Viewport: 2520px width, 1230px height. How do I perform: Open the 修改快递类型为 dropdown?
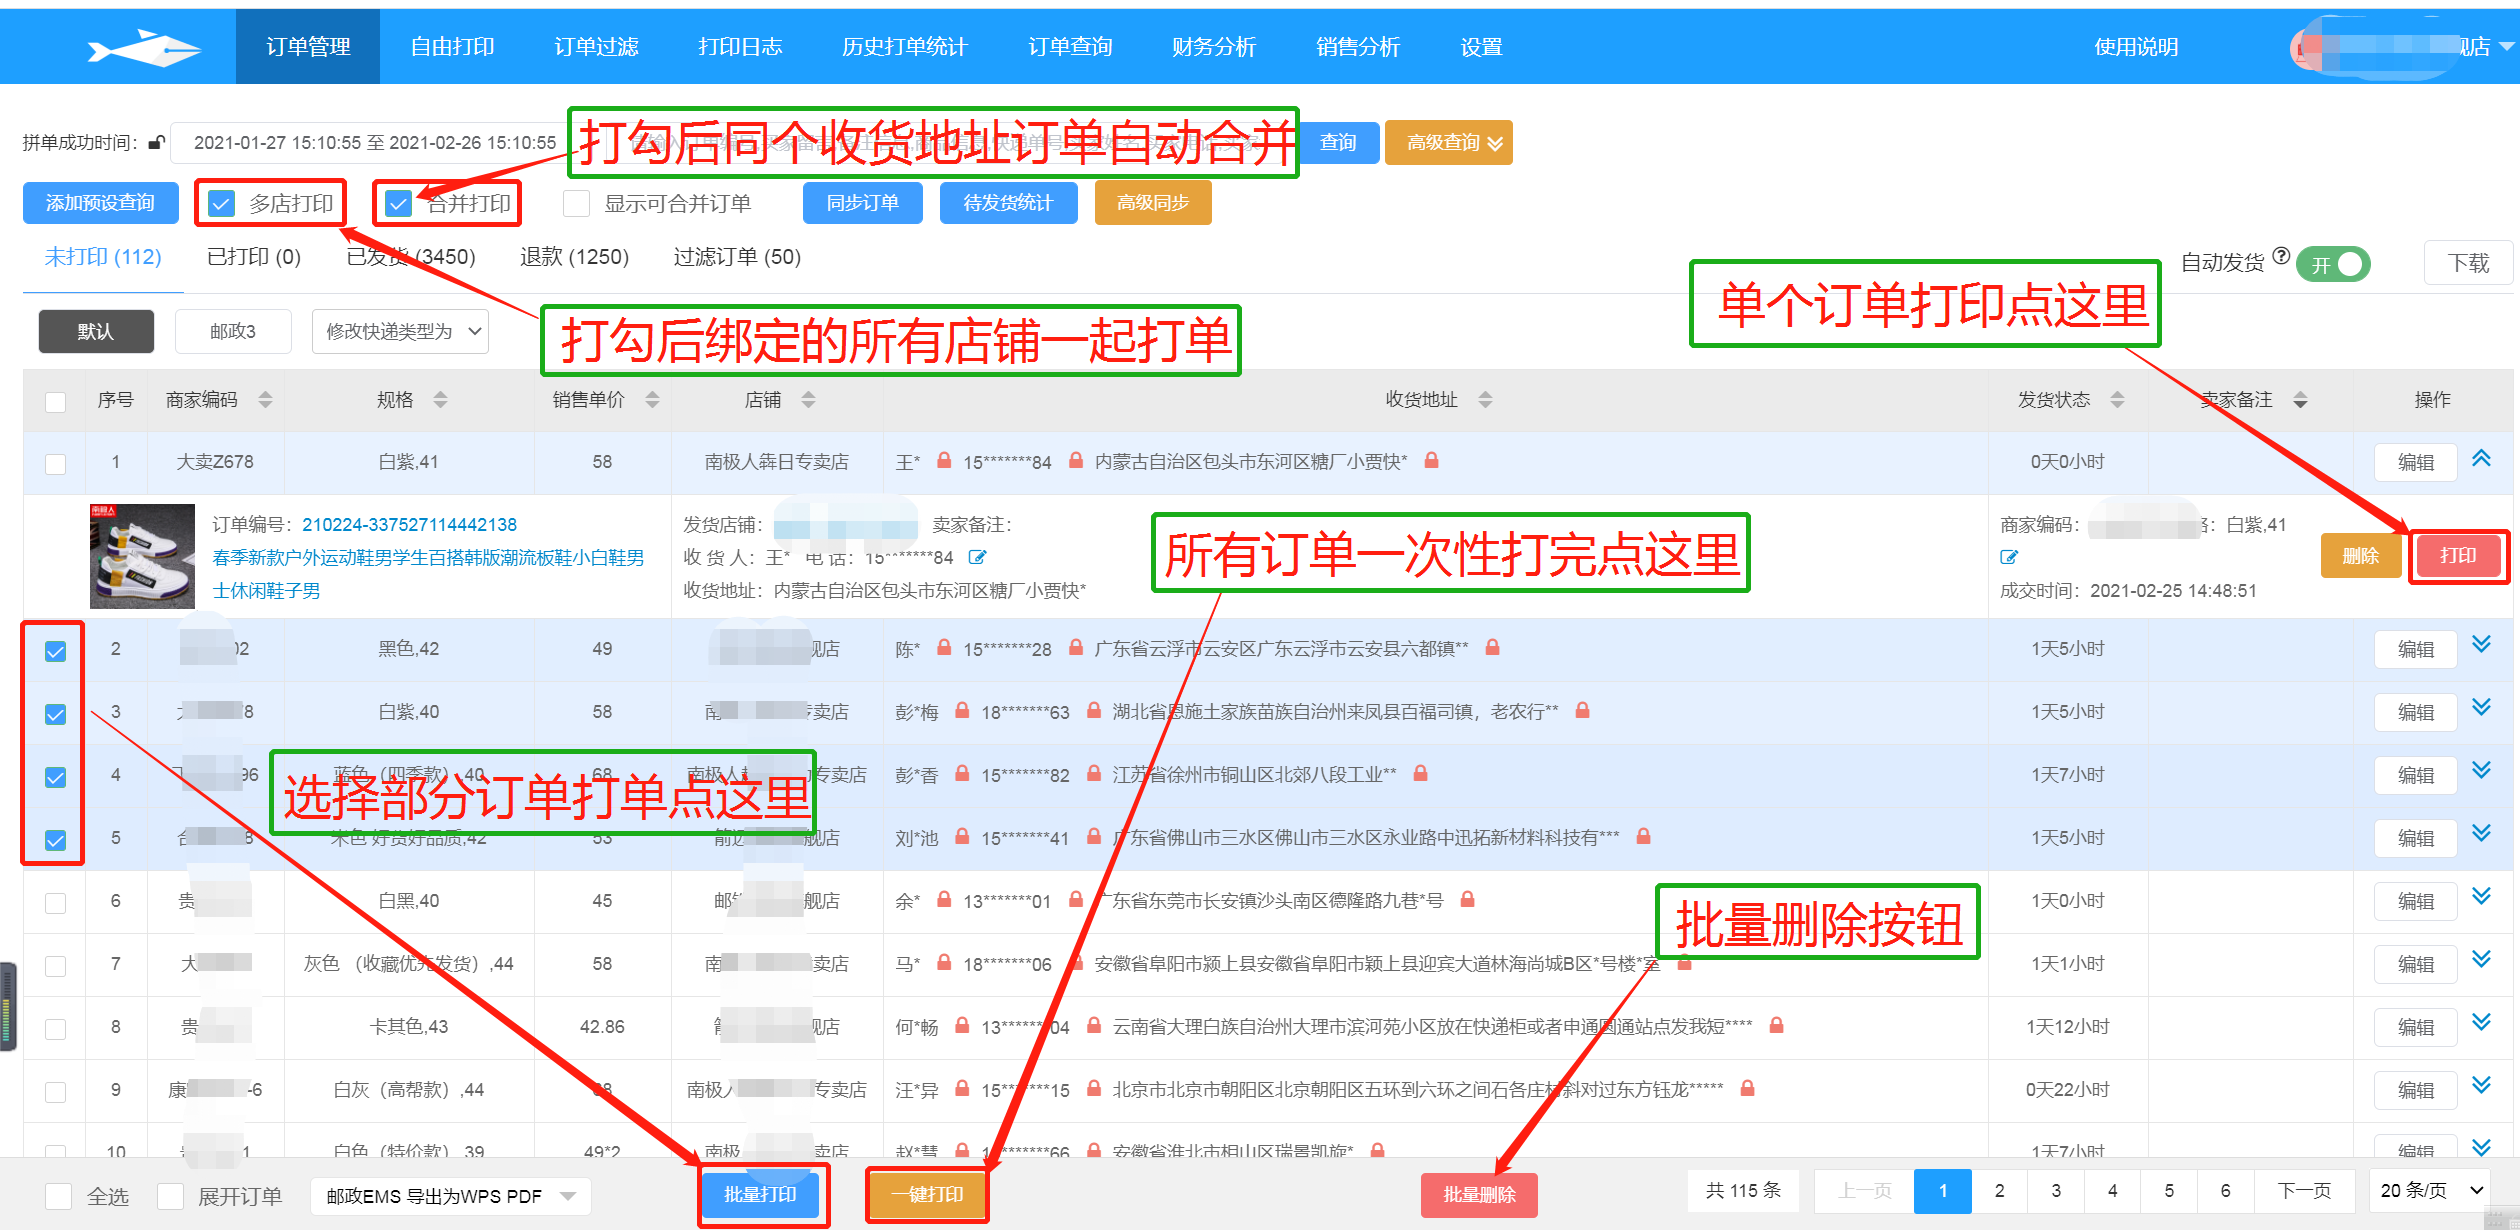tap(400, 331)
